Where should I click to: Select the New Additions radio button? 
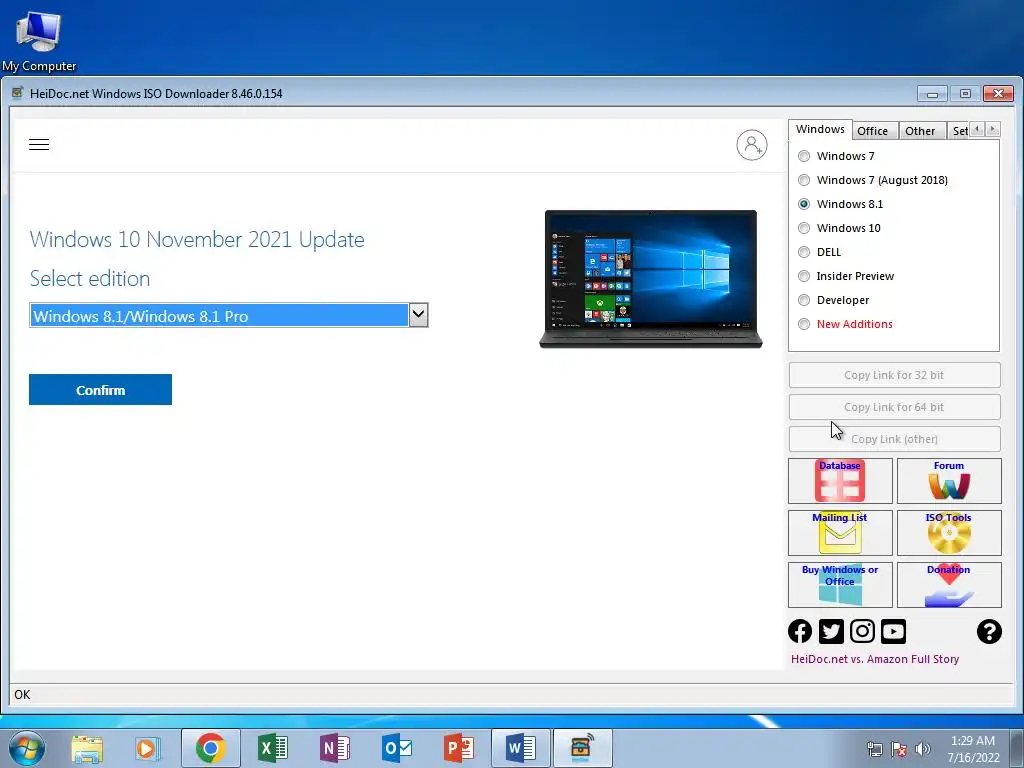coord(804,324)
